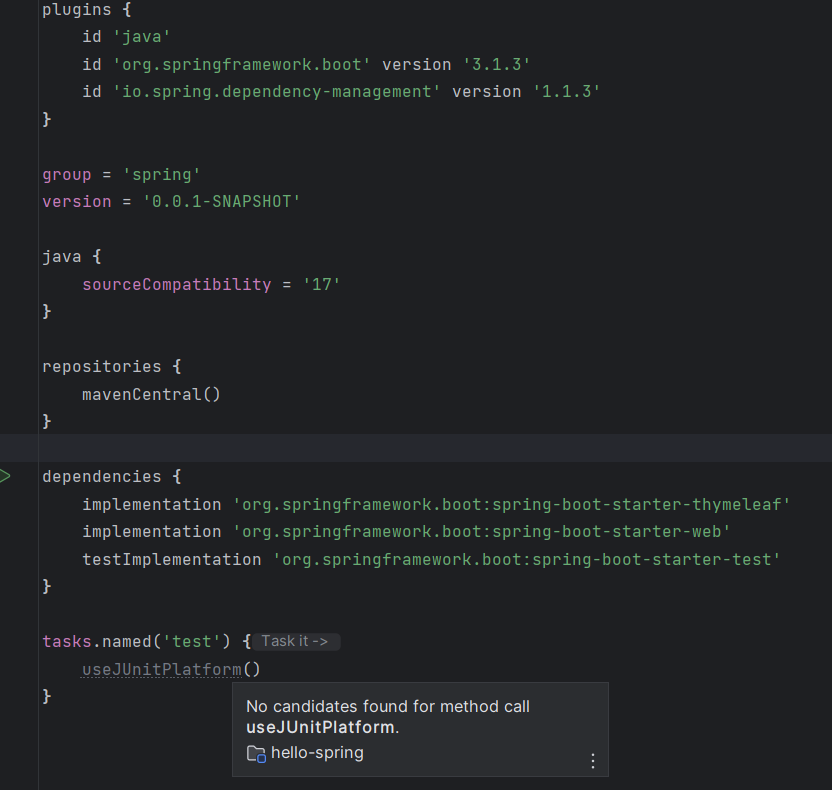This screenshot has height=790, width=832.
Task: Select the hello-spring label in the tooltip
Action: pos(317,753)
